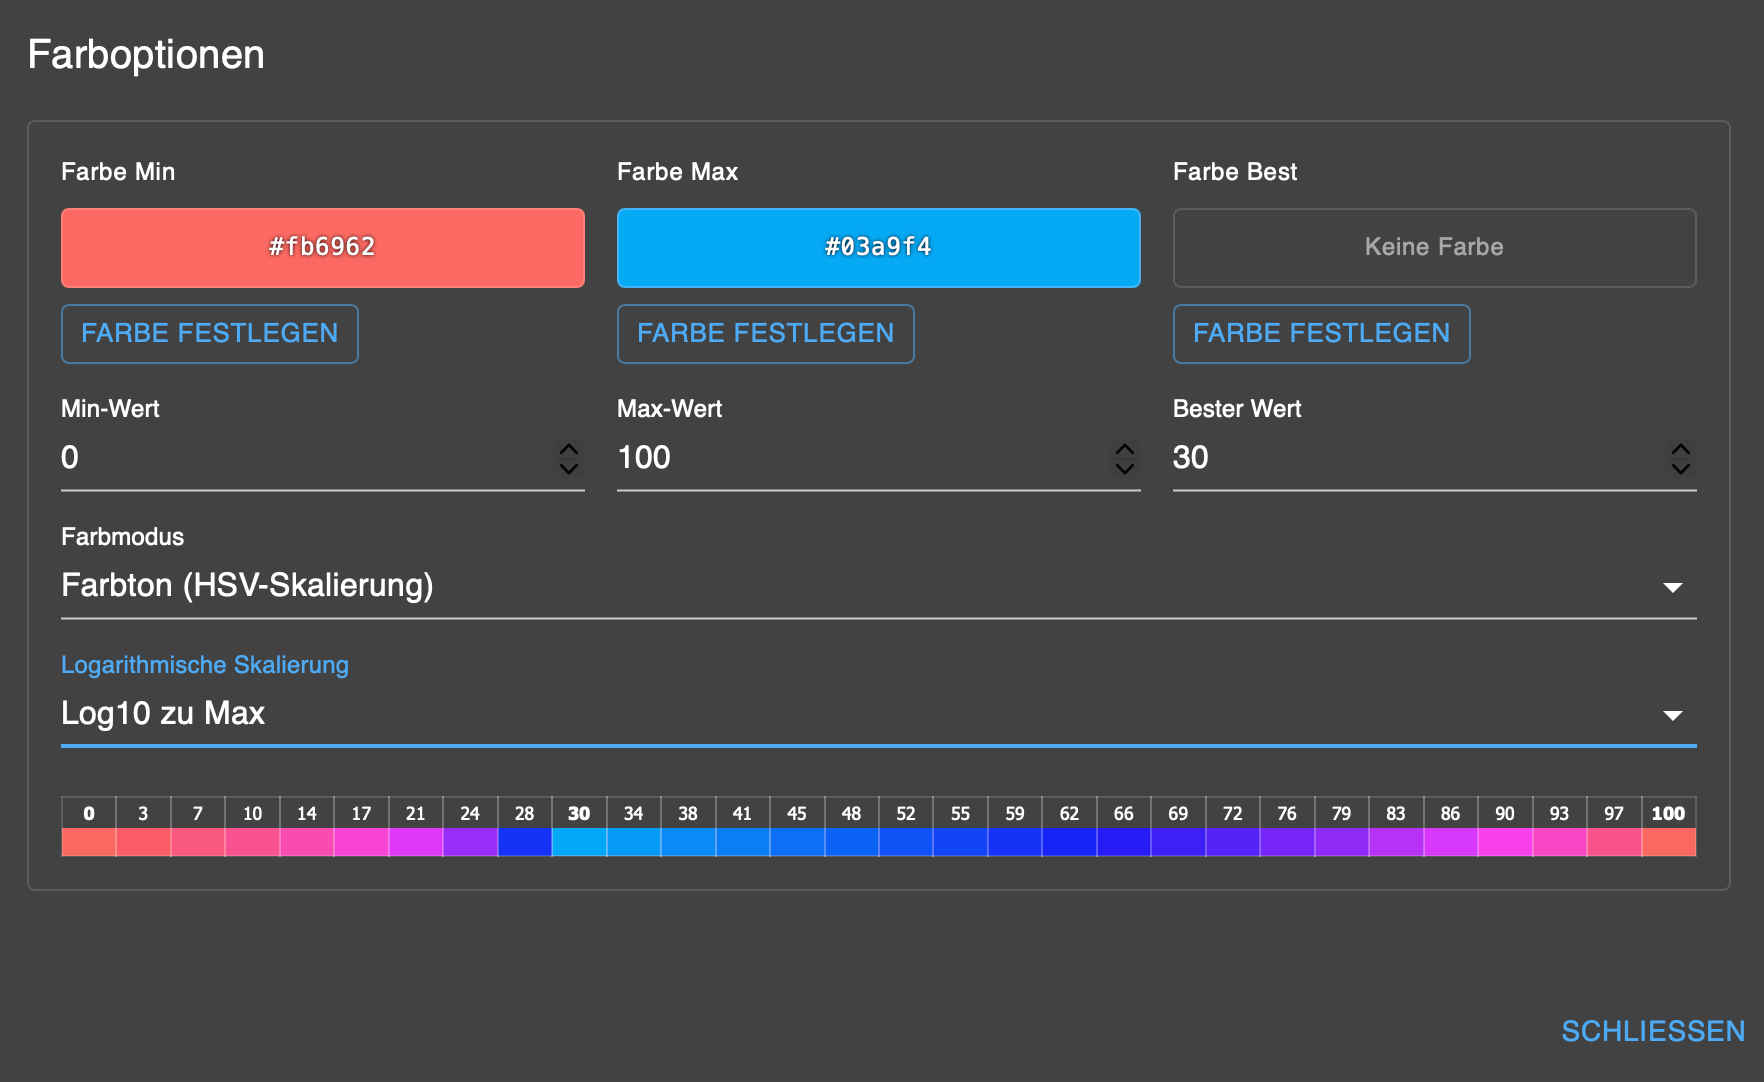The height and width of the screenshot is (1082, 1764).
Task: Click the color scale cell labeled 3
Action: tap(143, 827)
